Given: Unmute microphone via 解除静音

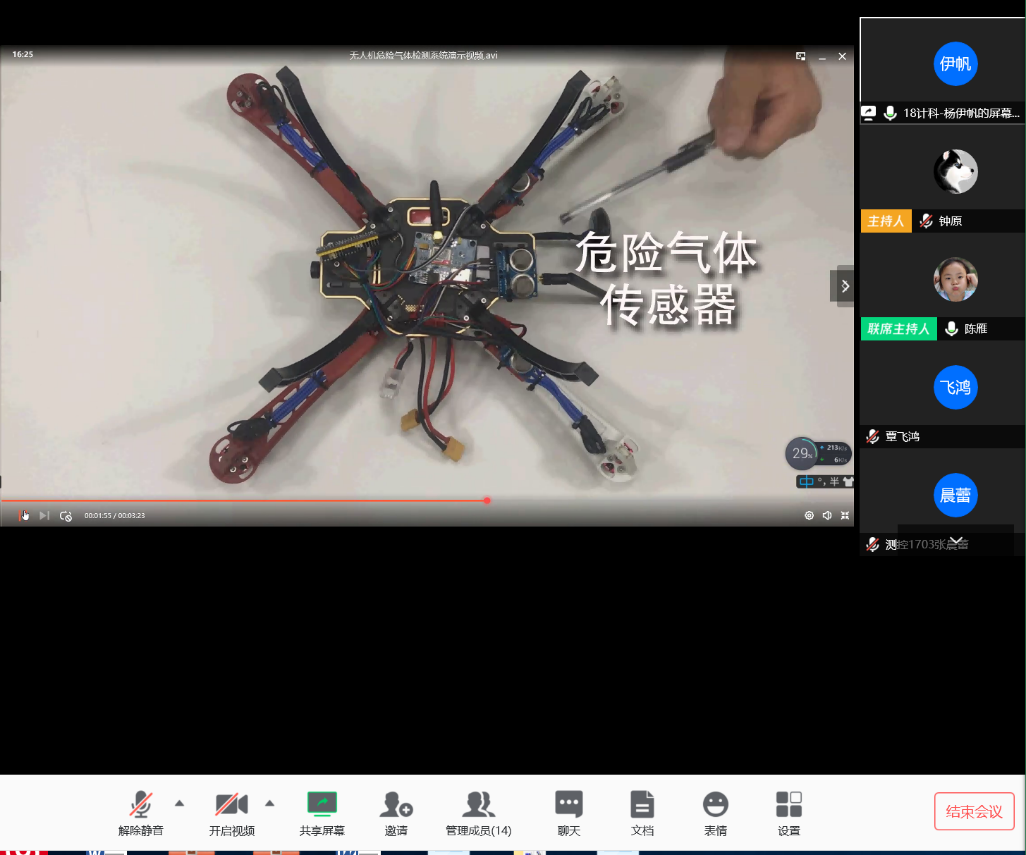Looking at the screenshot, I should (141, 813).
